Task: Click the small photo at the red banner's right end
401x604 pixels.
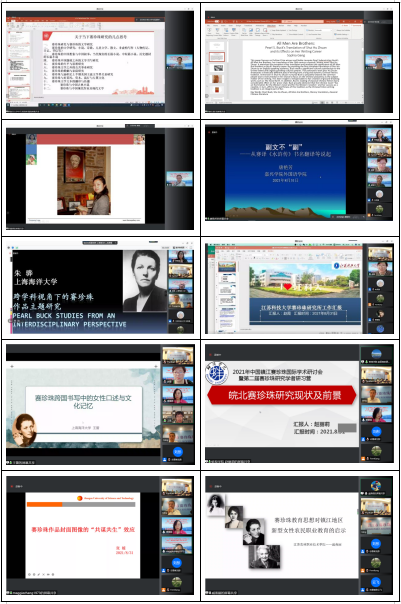Action: (139, 139)
